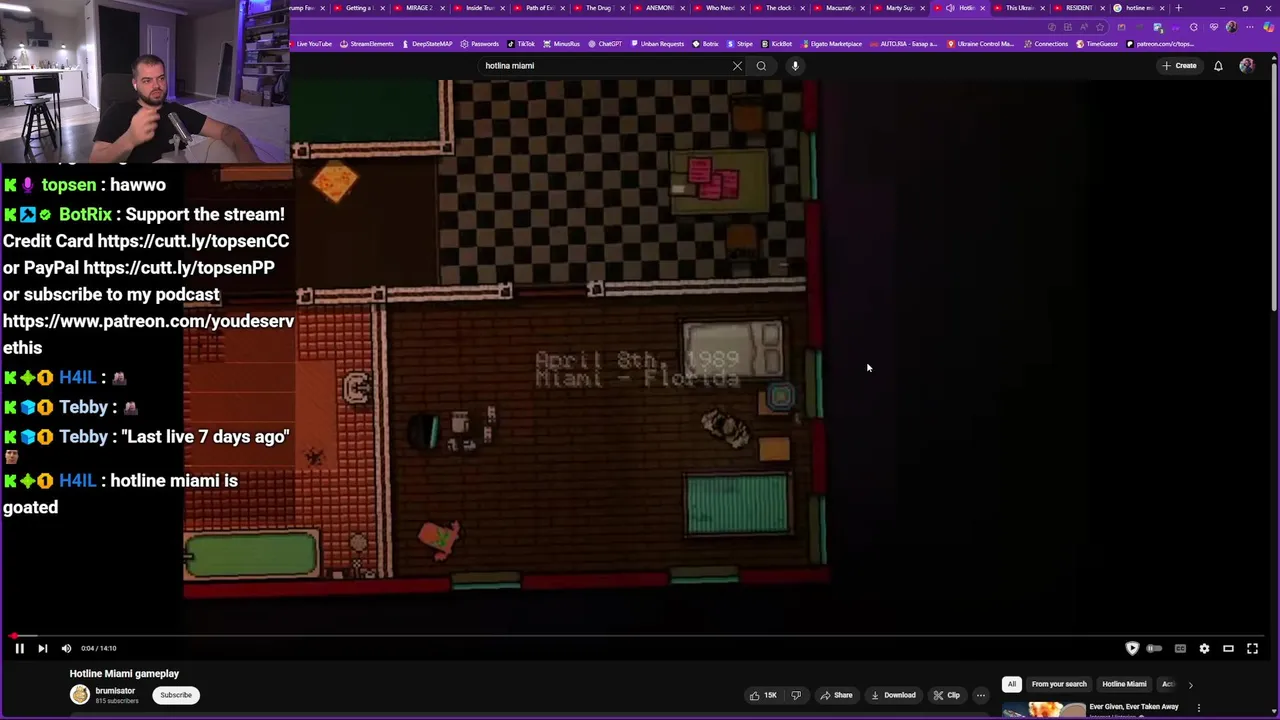1280x720 pixels.
Task: Open options for 'Ever Given' suggested video
Action: 1198,708
